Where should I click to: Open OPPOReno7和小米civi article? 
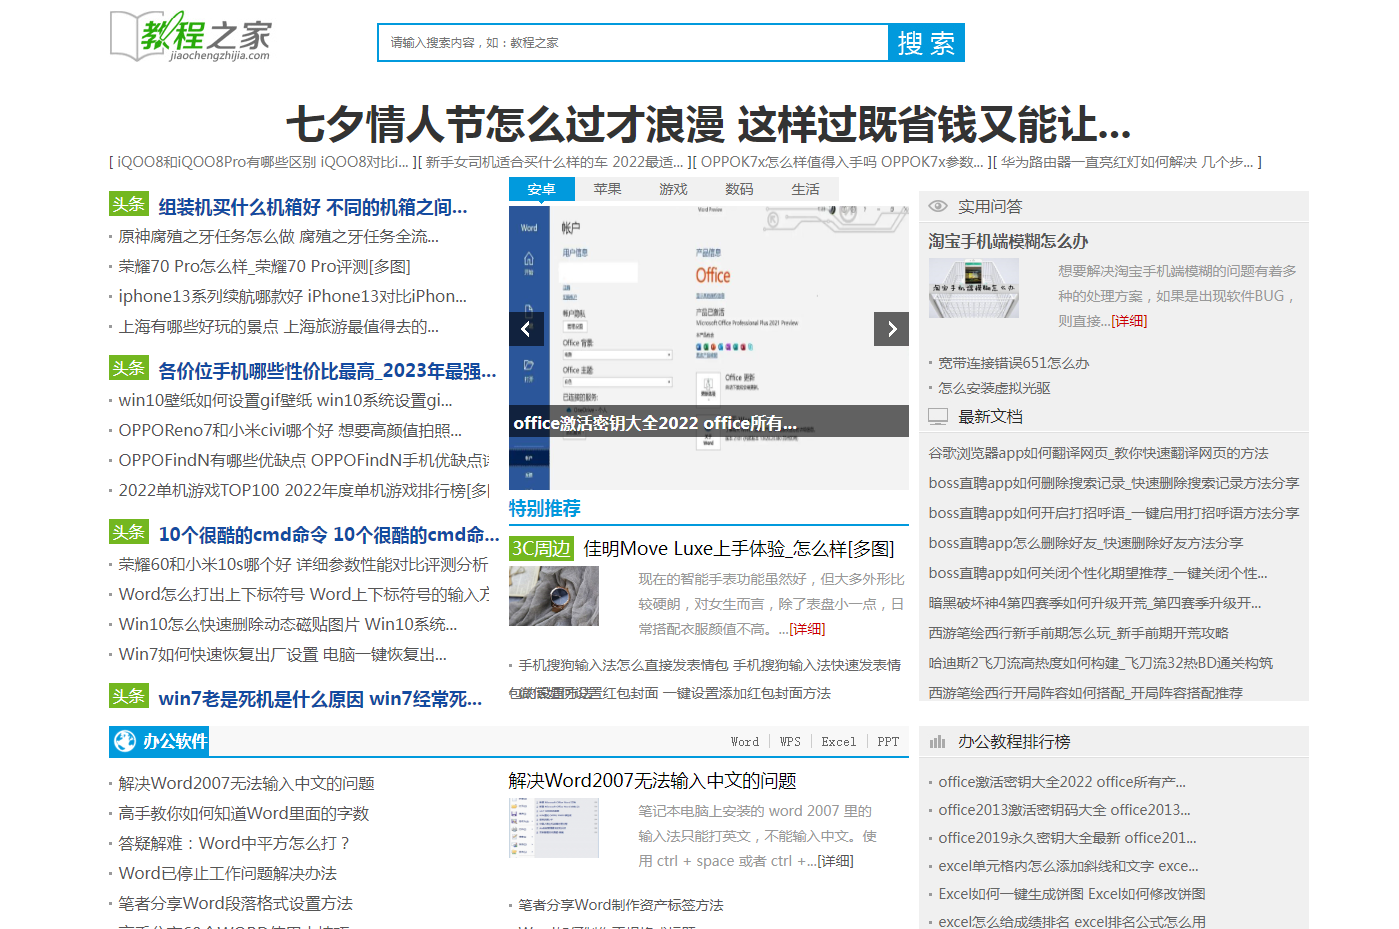coord(290,431)
